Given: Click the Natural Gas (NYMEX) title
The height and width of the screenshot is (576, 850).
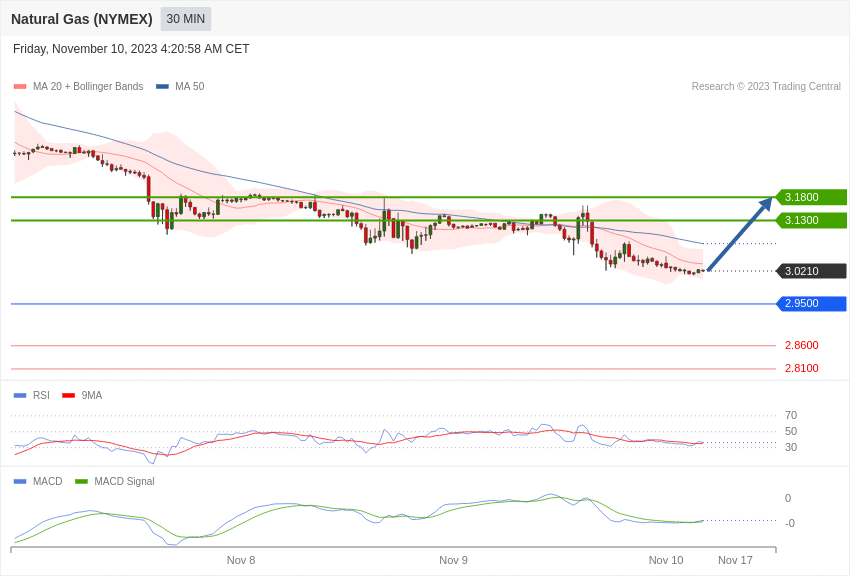Looking at the screenshot, I should [x=82, y=19].
